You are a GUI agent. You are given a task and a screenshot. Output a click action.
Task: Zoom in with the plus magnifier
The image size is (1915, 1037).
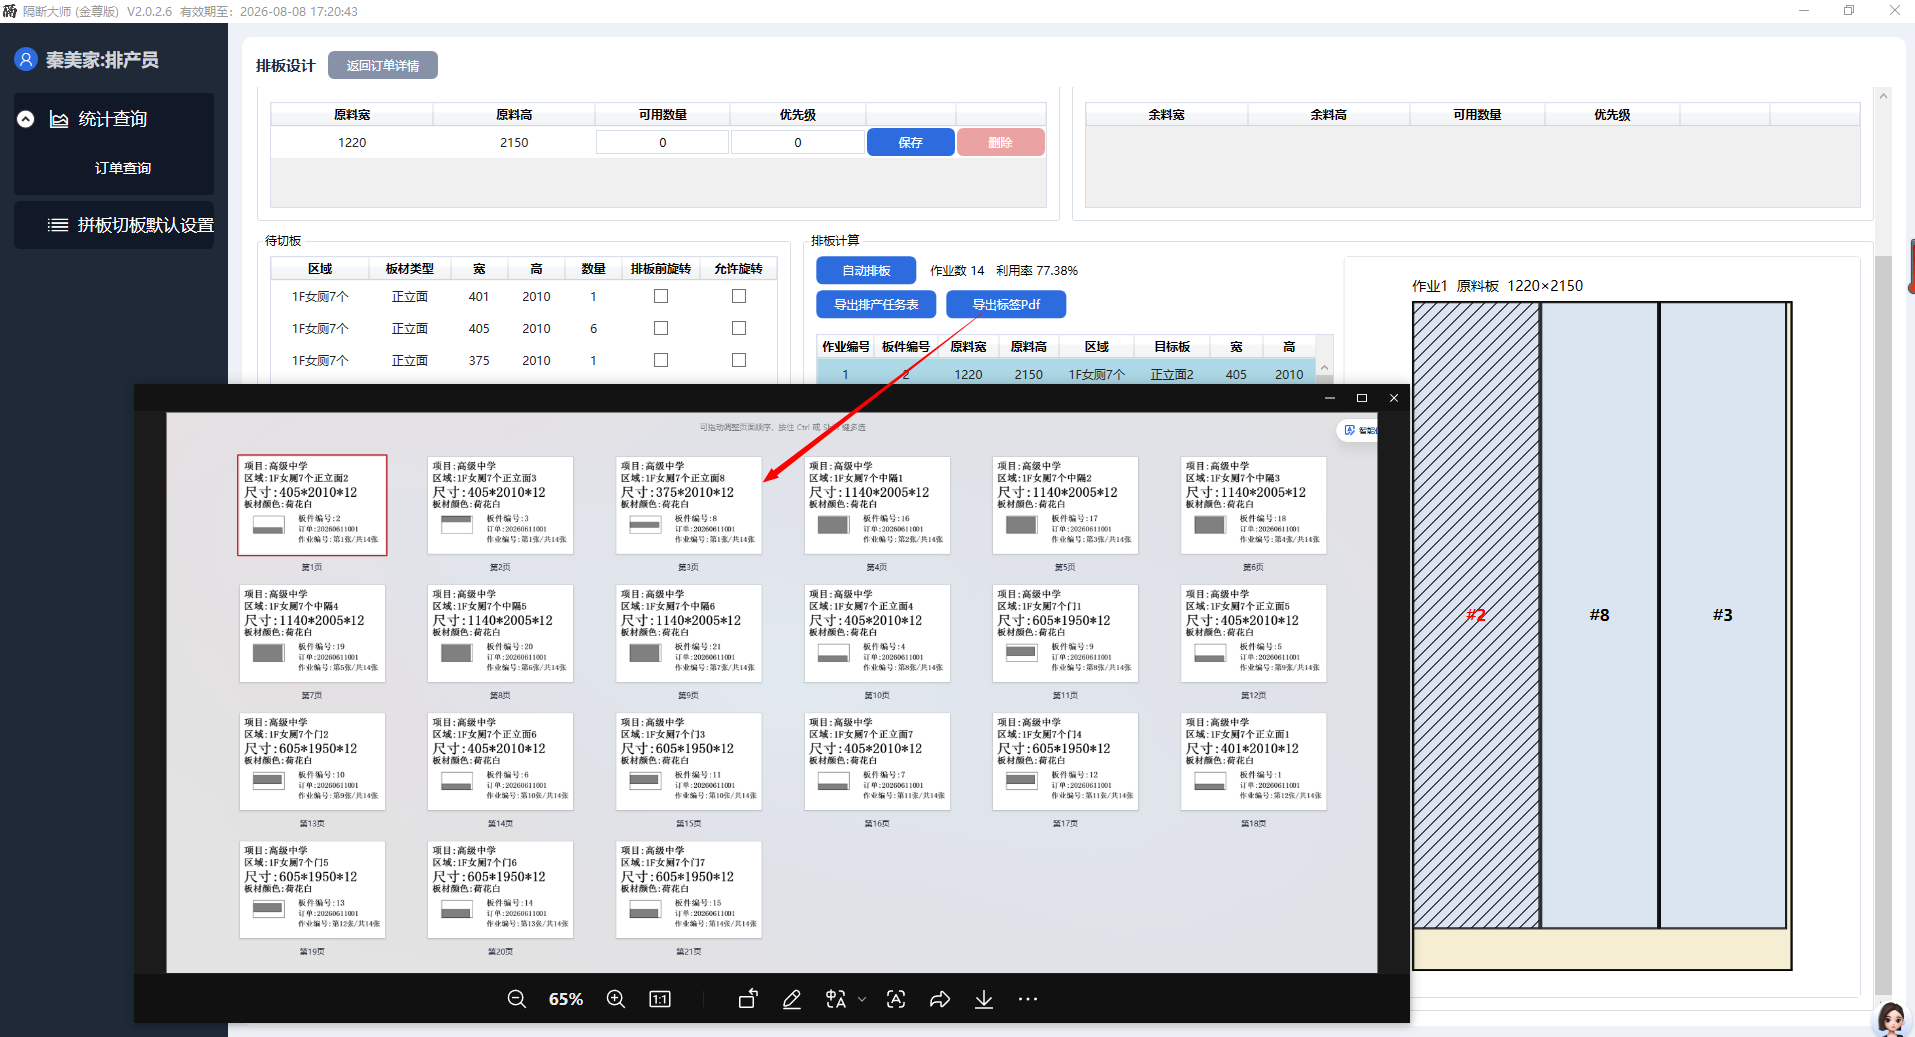(x=616, y=999)
